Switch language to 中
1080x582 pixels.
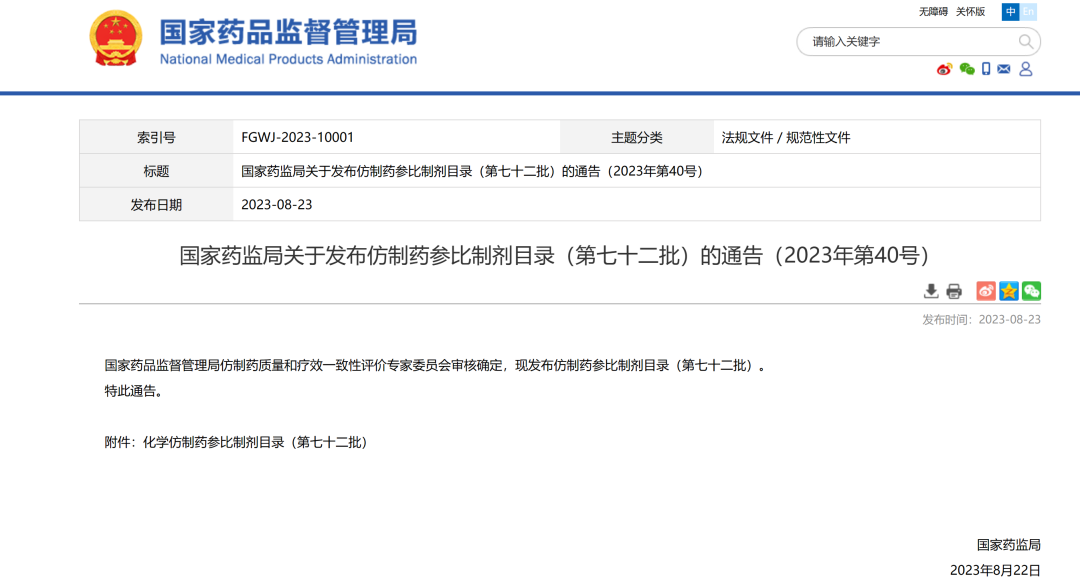point(1010,12)
